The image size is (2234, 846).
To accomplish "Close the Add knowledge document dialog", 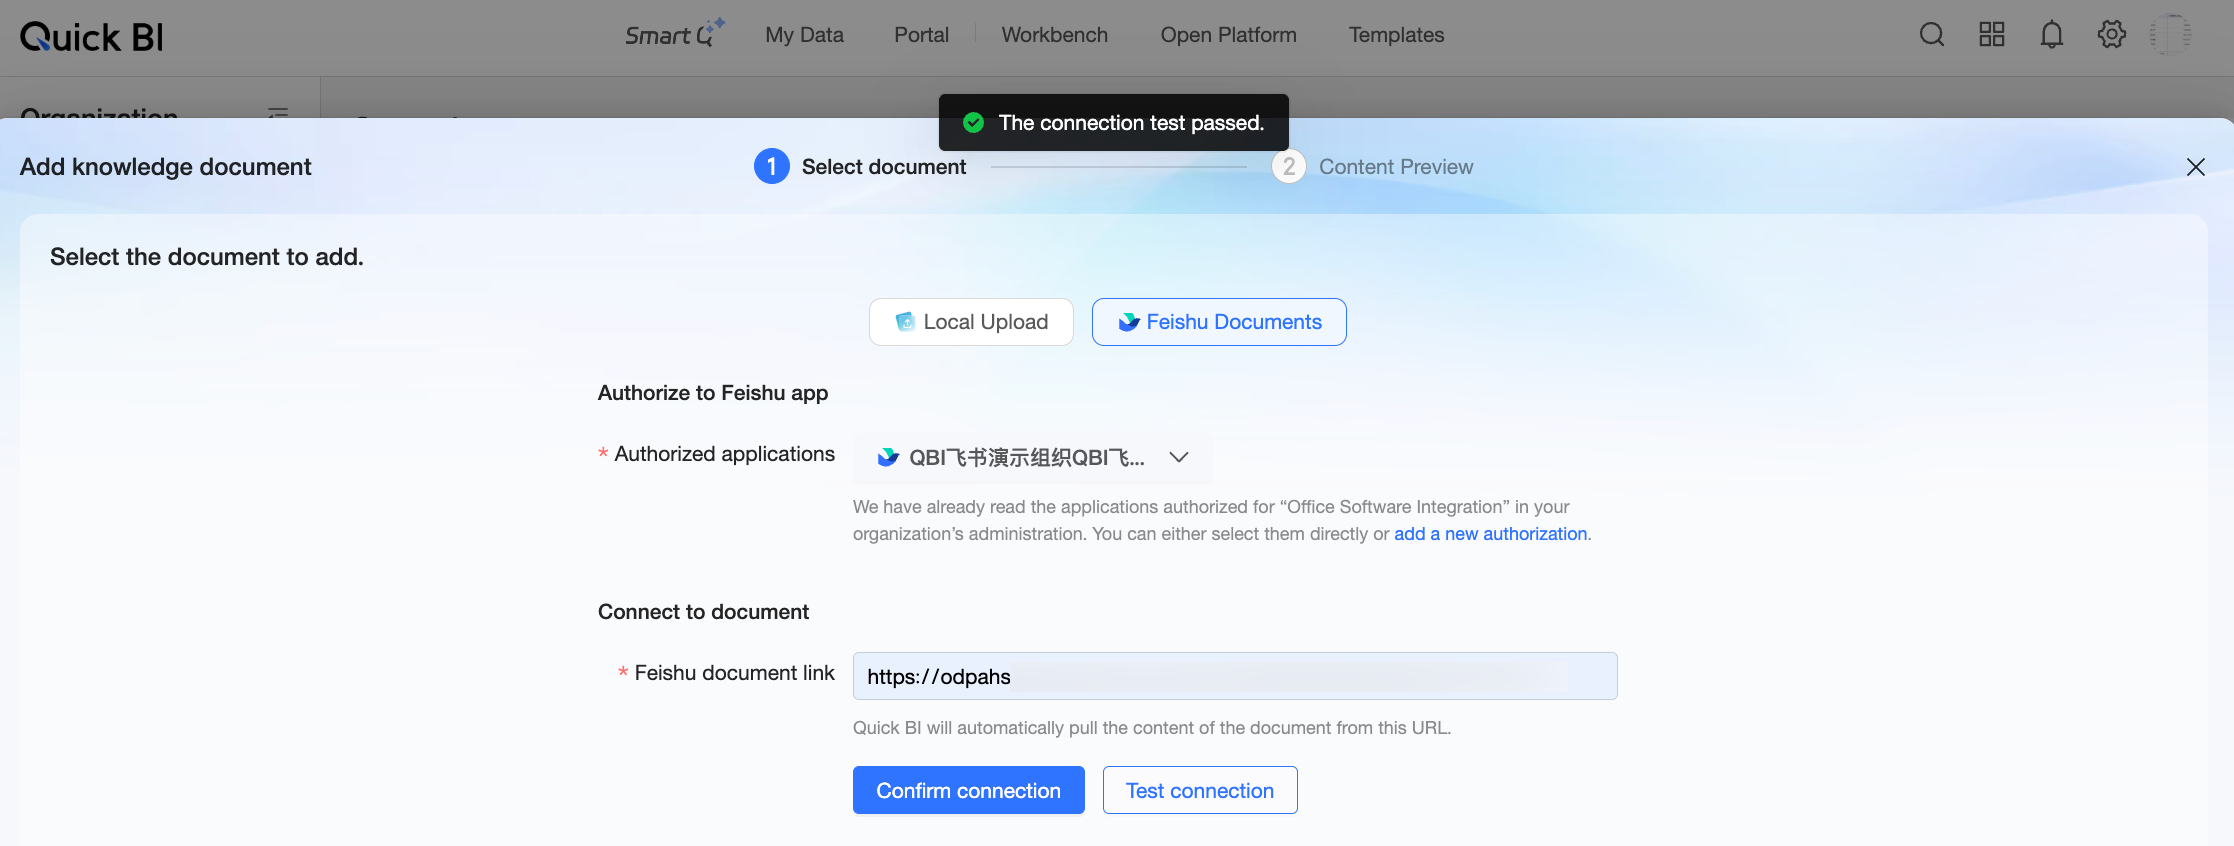I will click(x=2196, y=167).
